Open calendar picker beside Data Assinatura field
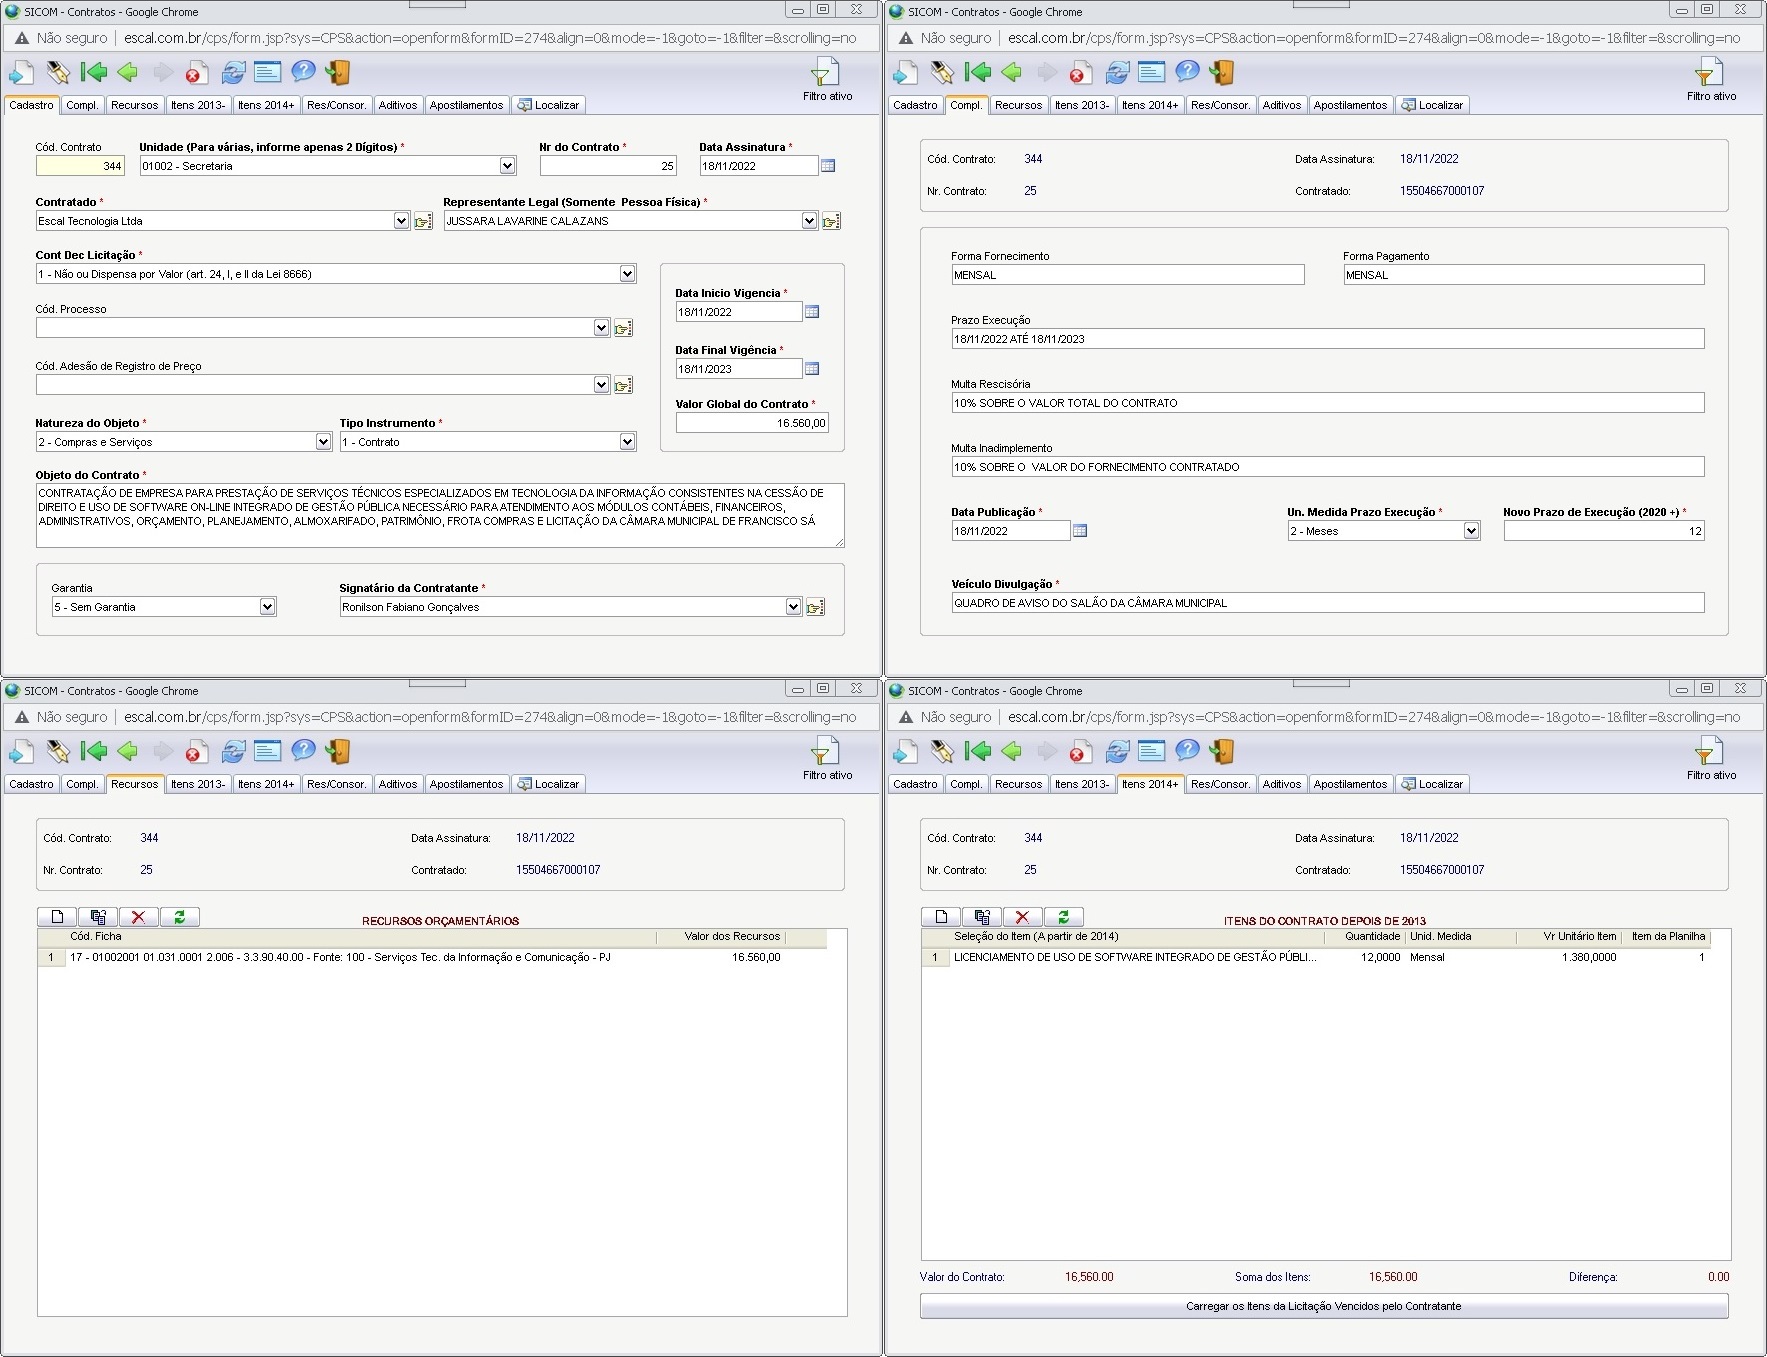The height and width of the screenshot is (1357, 1767). [x=828, y=166]
